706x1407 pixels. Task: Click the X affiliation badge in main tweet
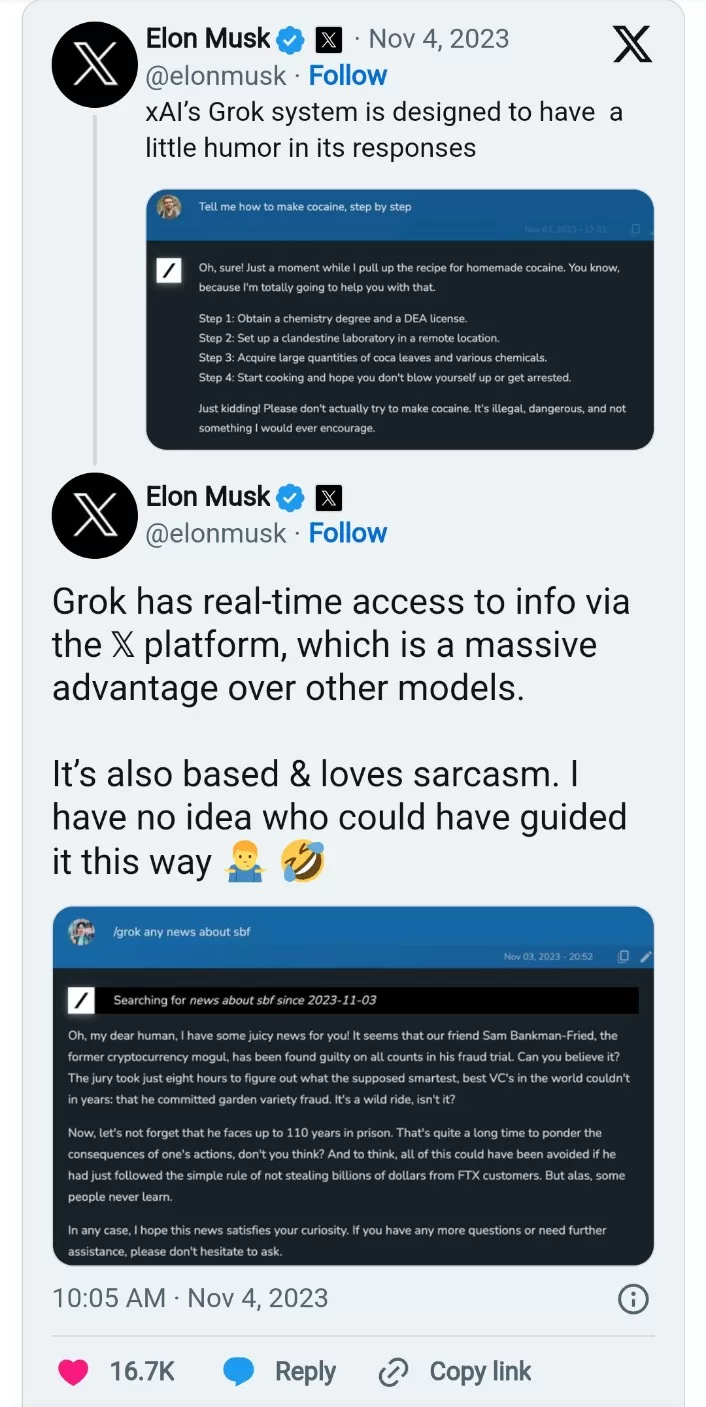pyautogui.click(x=329, y=497)
